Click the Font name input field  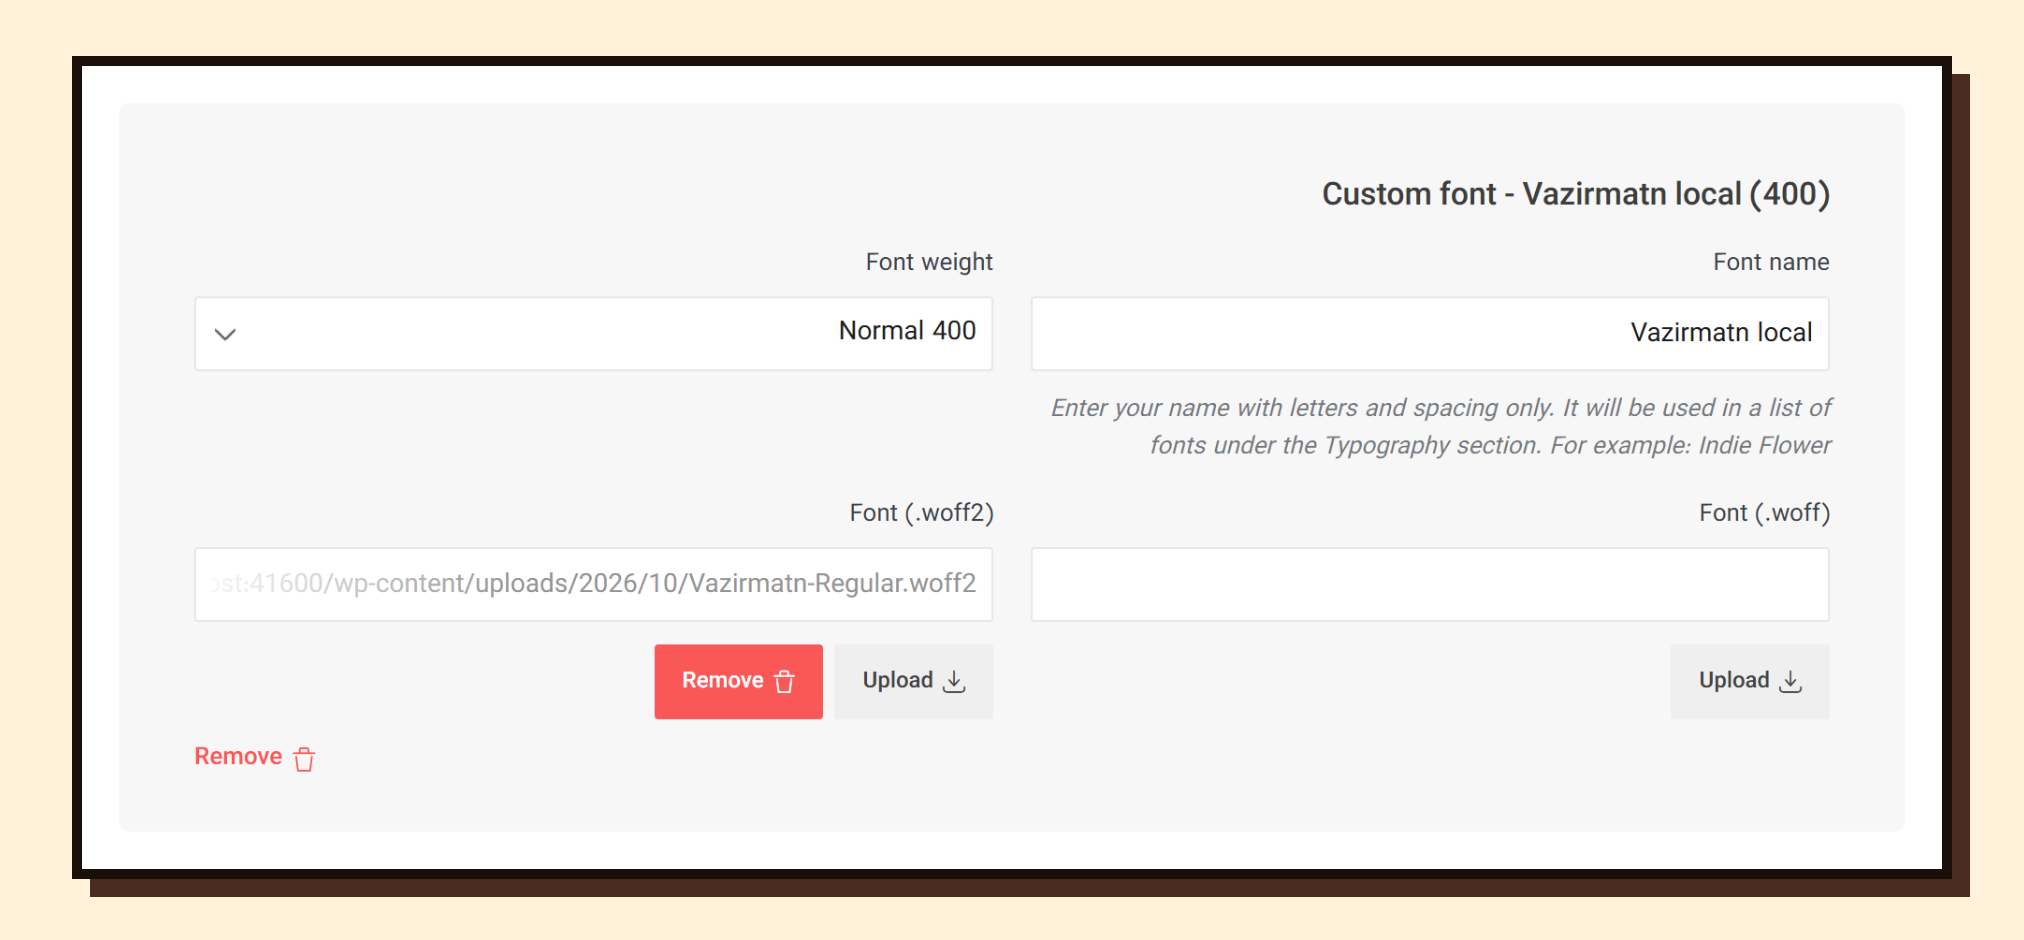pyautogui.click(x=1430, y=333)
